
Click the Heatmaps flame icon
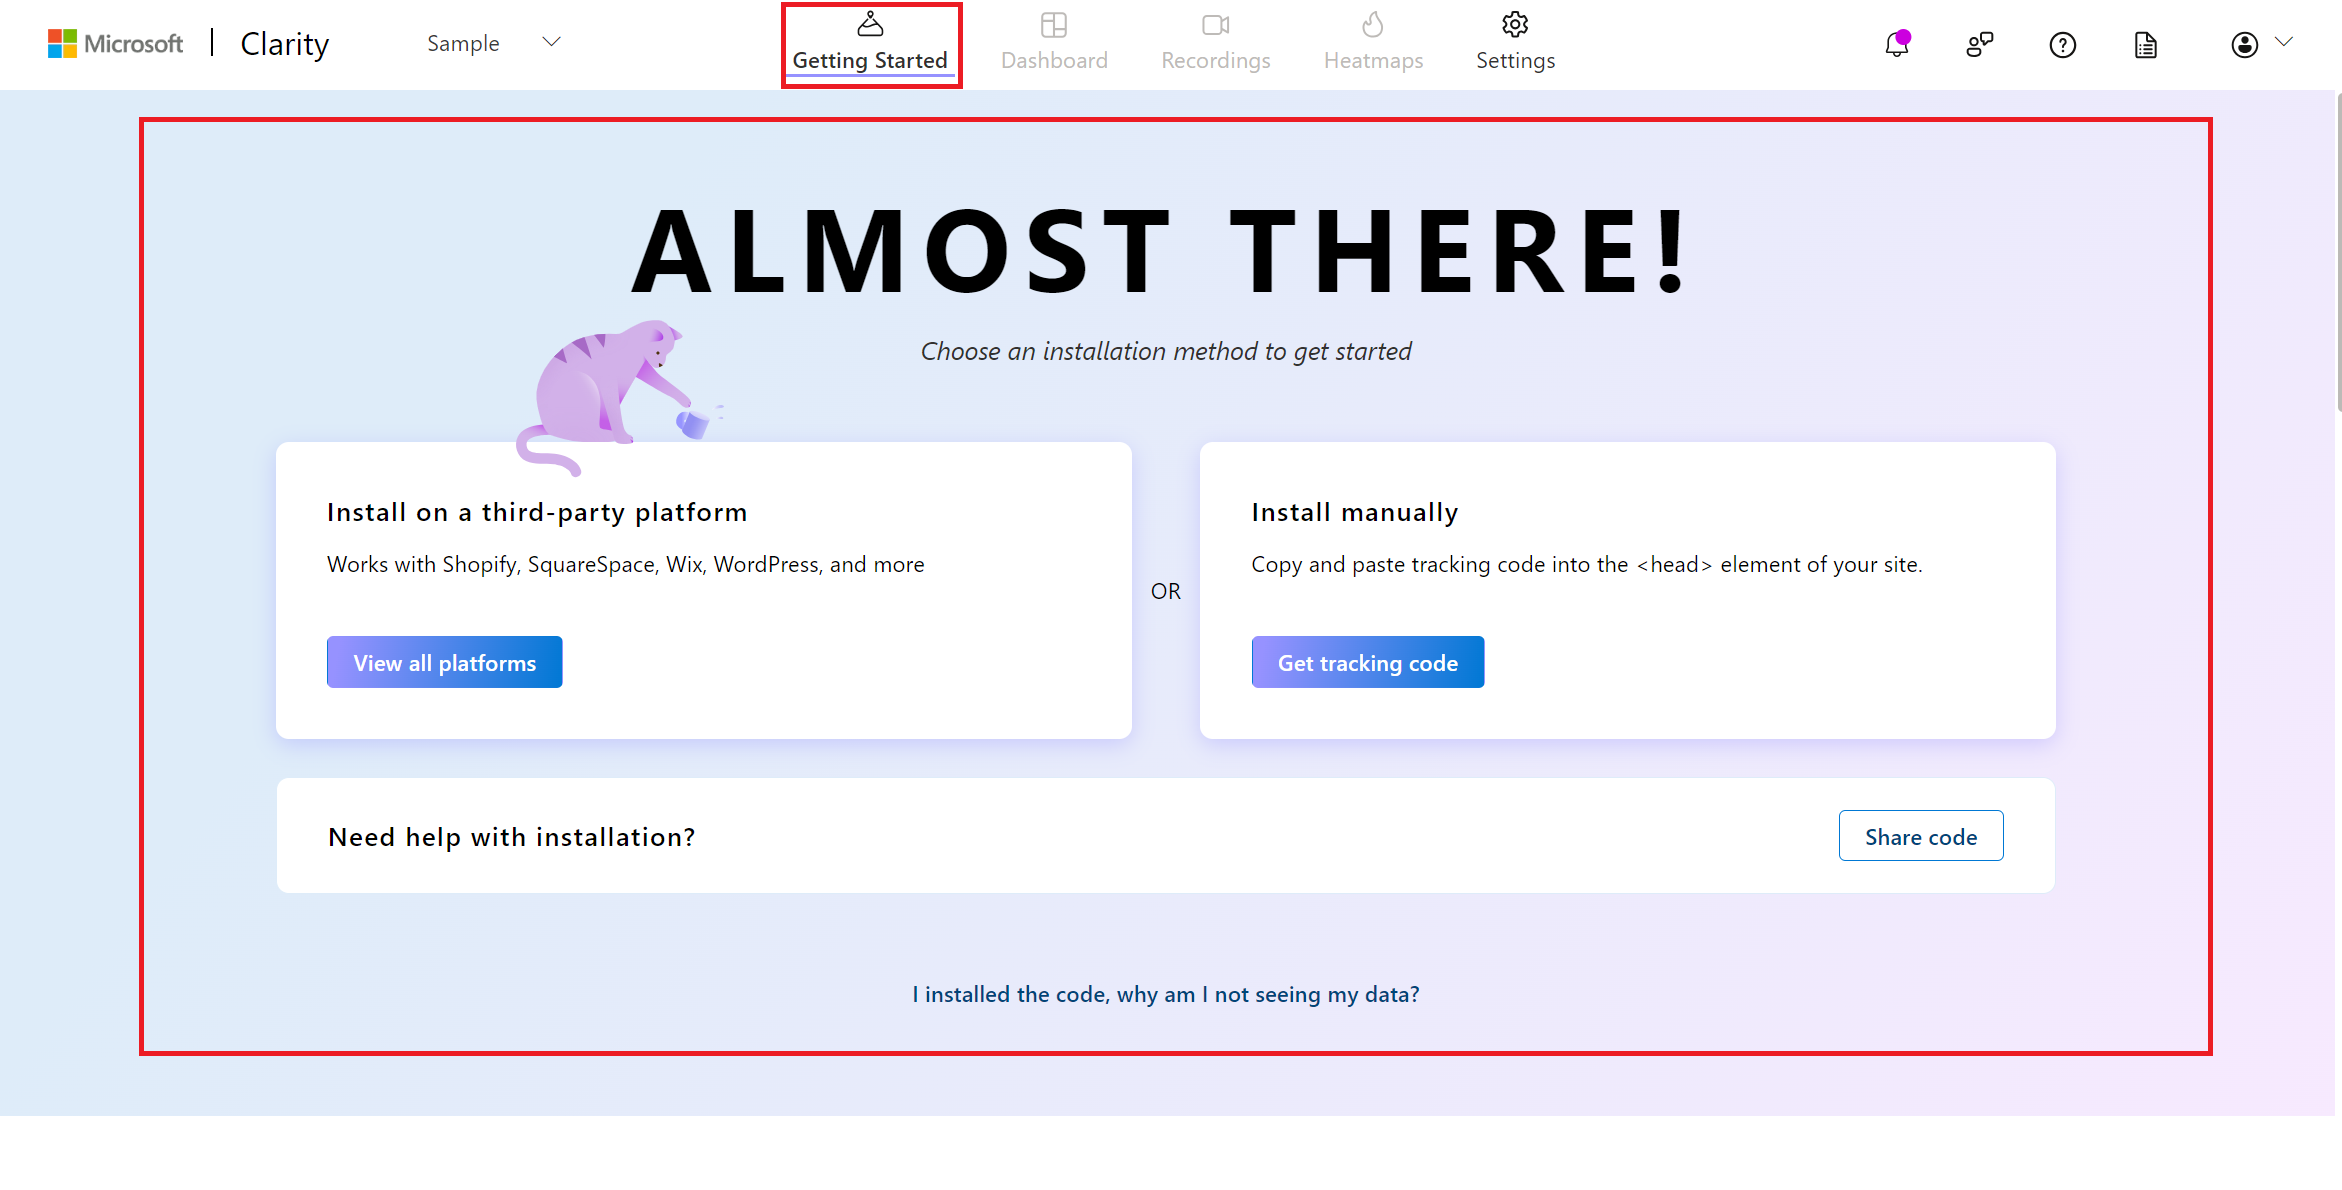(1373, 24)
